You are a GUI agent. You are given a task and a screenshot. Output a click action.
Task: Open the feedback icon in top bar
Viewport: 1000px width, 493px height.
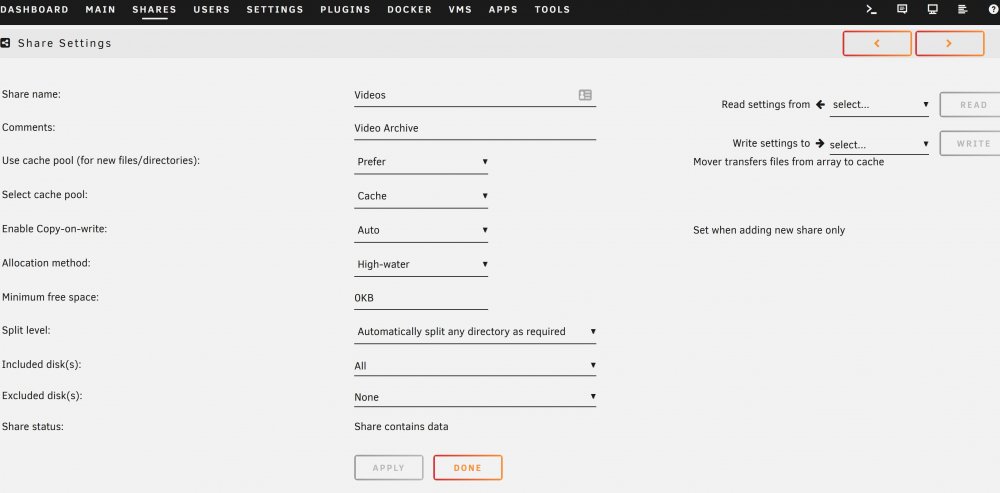pos(902,10)
